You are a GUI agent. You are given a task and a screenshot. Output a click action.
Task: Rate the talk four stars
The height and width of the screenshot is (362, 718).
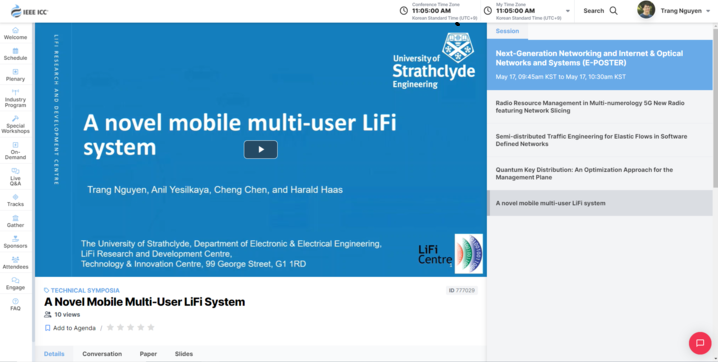coord(141,327)
